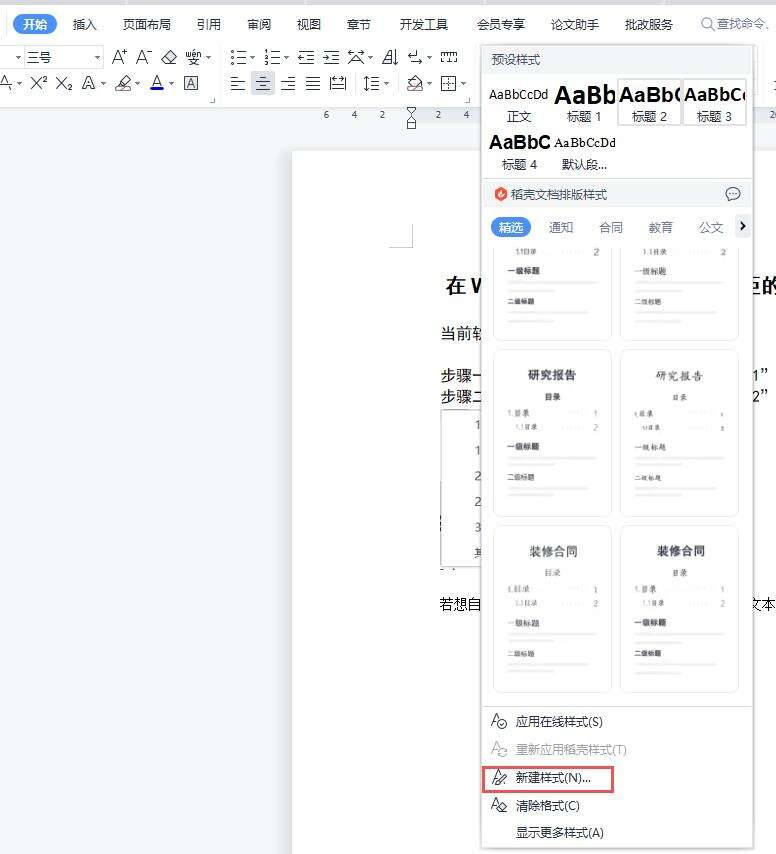Click the paragraph shading bucket icon
Screen dimensions: 776x854
click(415, 83)
